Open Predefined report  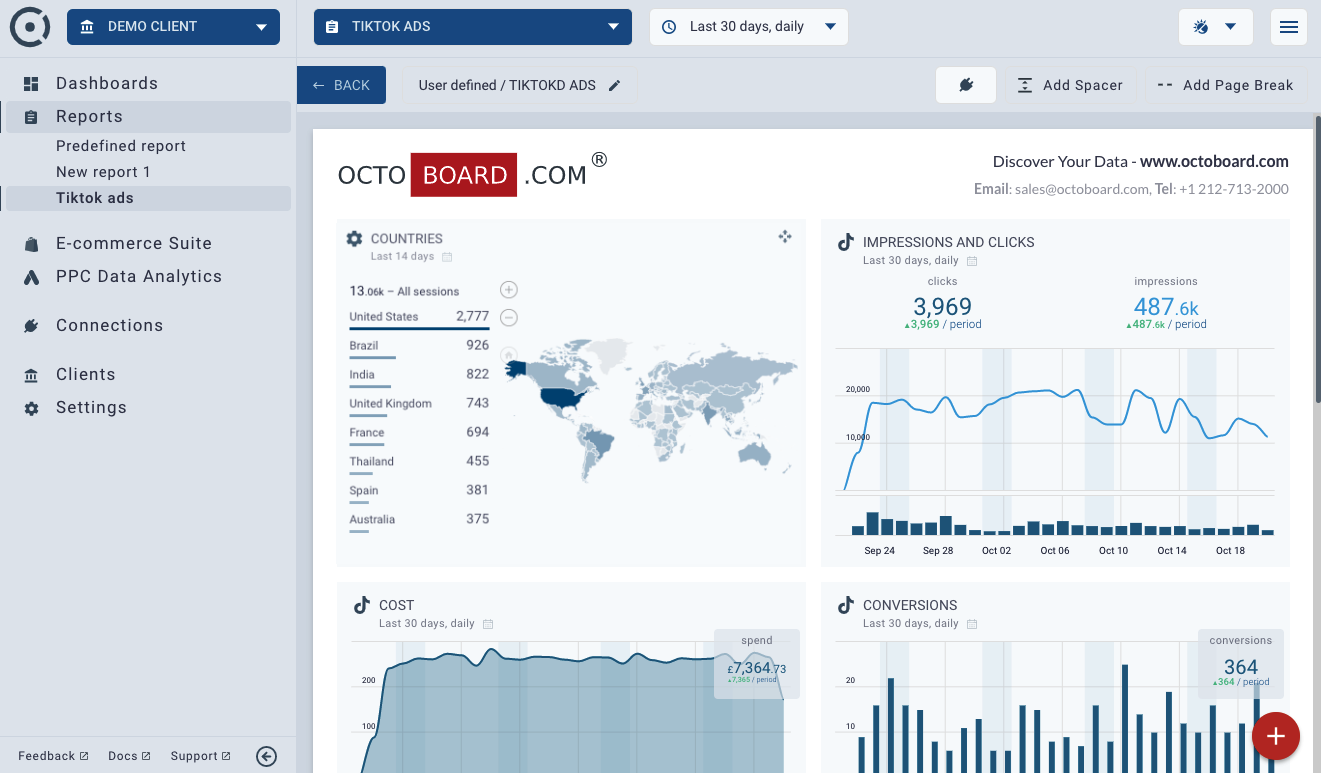[x=121, y=146]
